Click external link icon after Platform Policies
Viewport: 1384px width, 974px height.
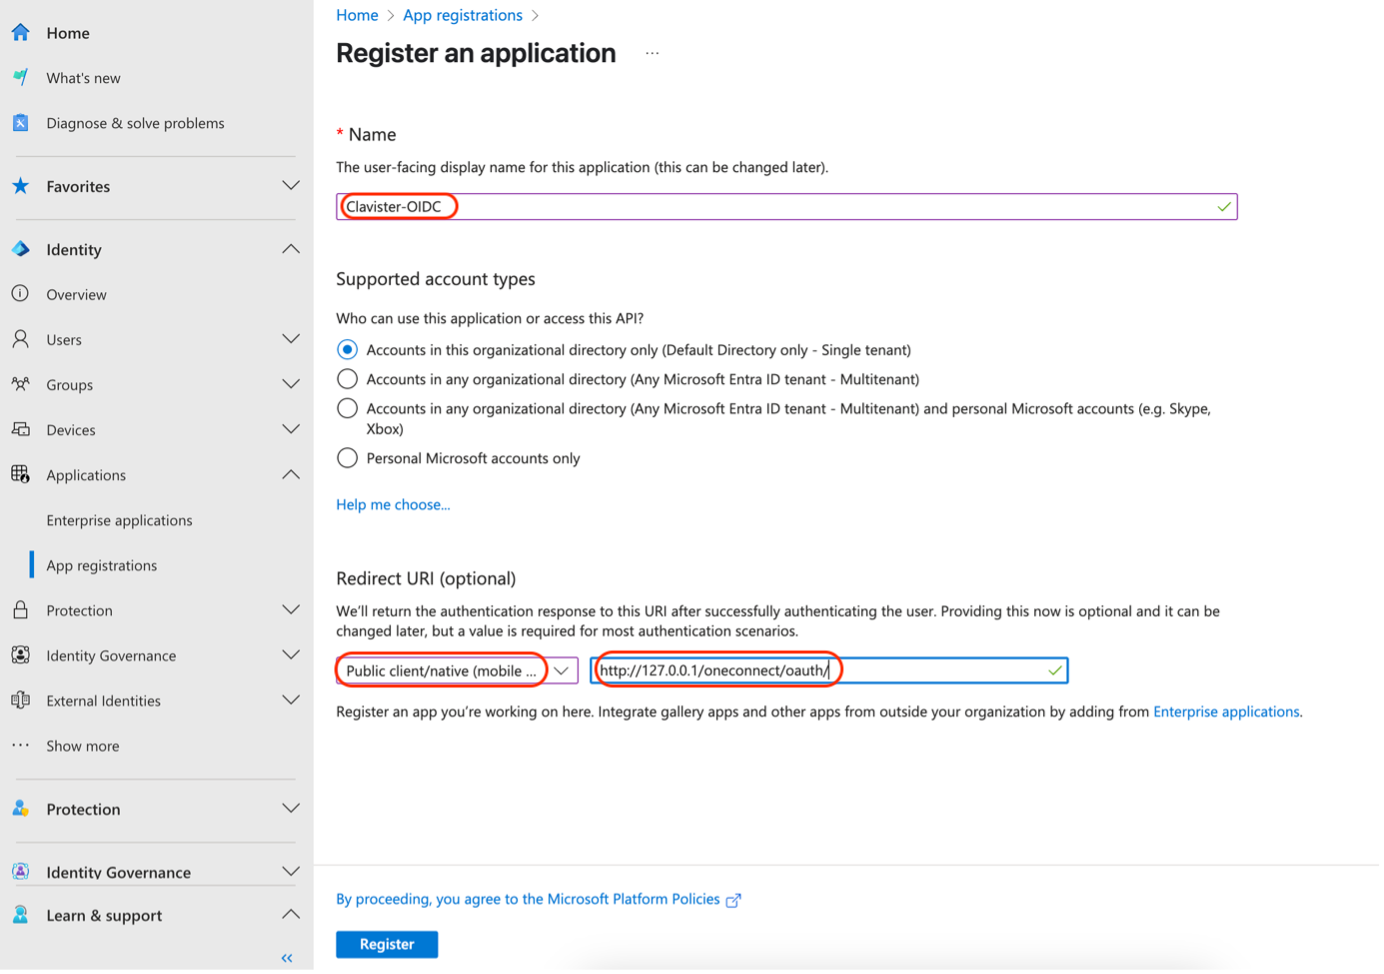click(733, 900)
